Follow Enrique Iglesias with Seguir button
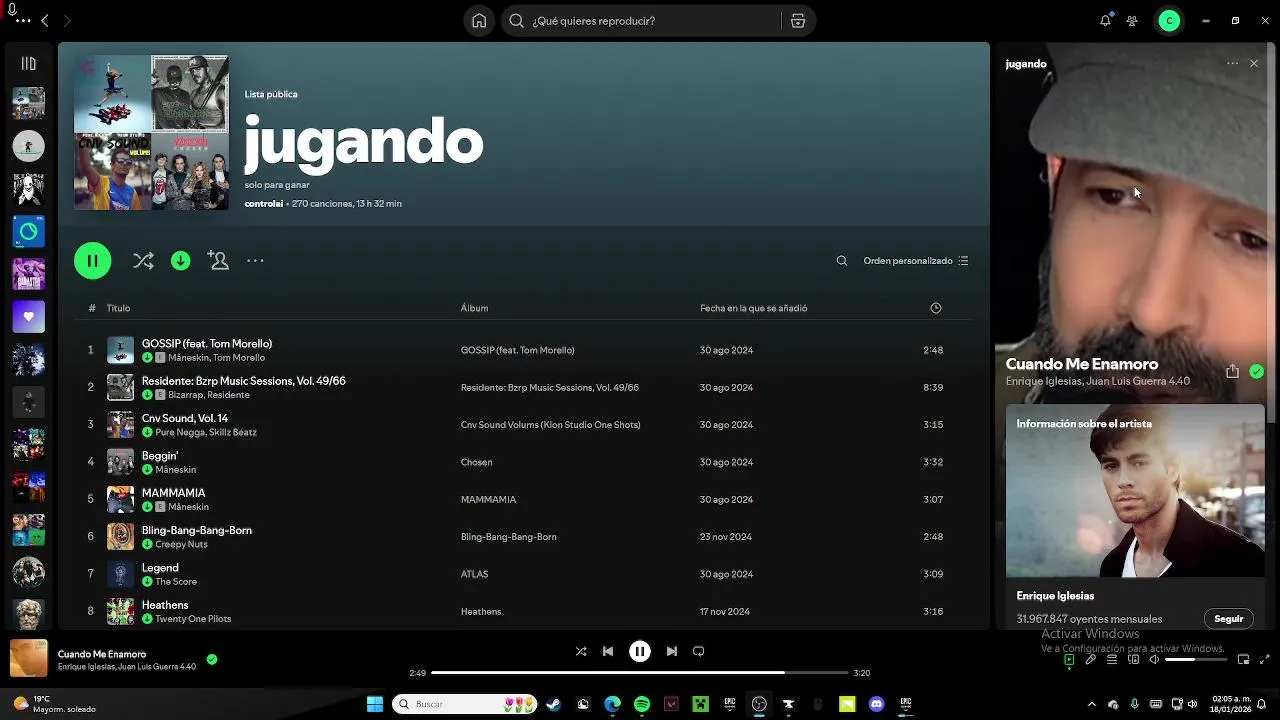 1228,619
